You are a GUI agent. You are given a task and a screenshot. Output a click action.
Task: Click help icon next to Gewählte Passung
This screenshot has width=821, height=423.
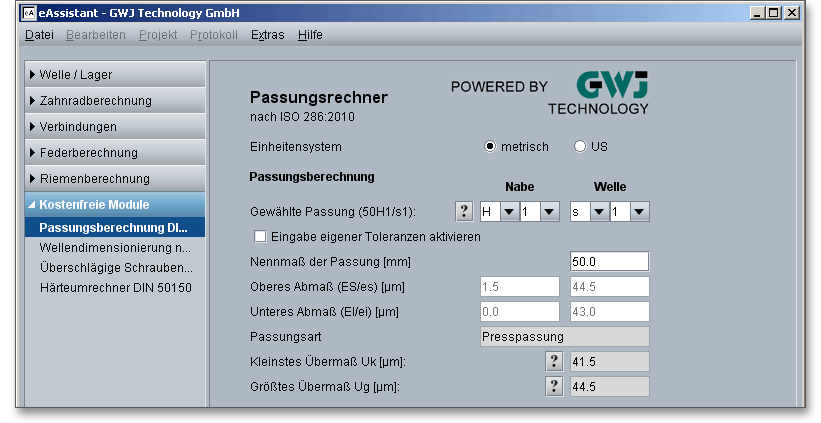[x=464, y=211]
